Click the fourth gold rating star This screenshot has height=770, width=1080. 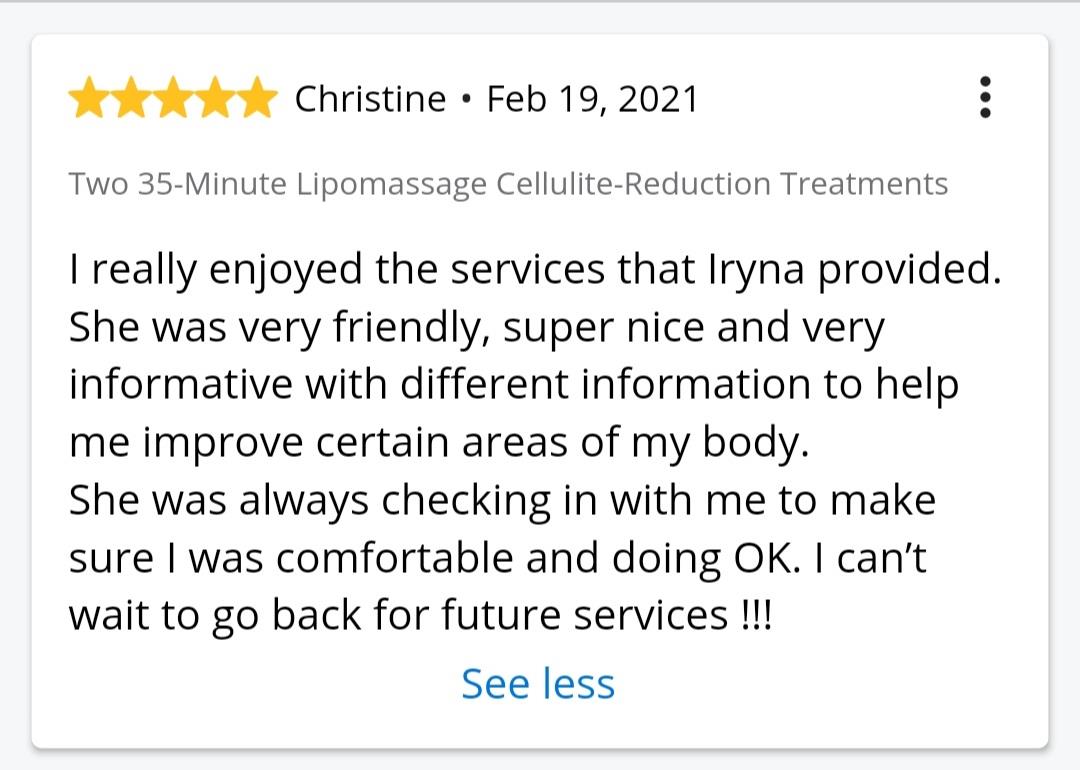215,97
